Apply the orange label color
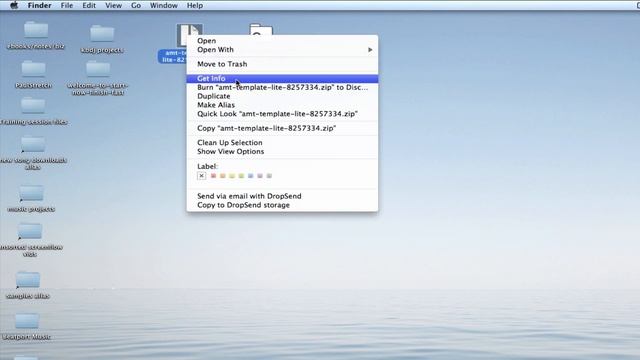Image resolution: width=640 pixels, height=360 pixels. tap(222, 176)
